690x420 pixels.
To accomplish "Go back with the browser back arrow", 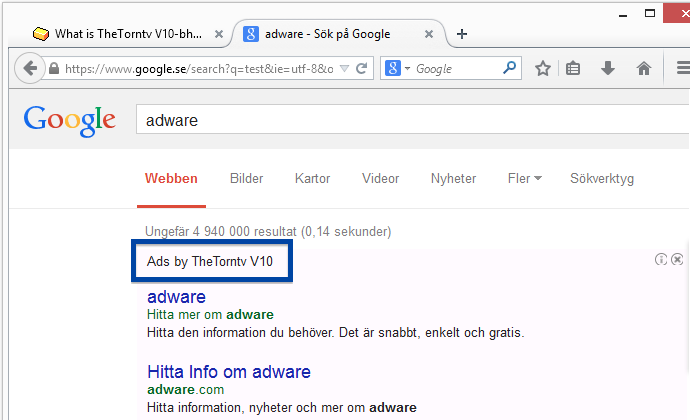I will pos(30,68).
